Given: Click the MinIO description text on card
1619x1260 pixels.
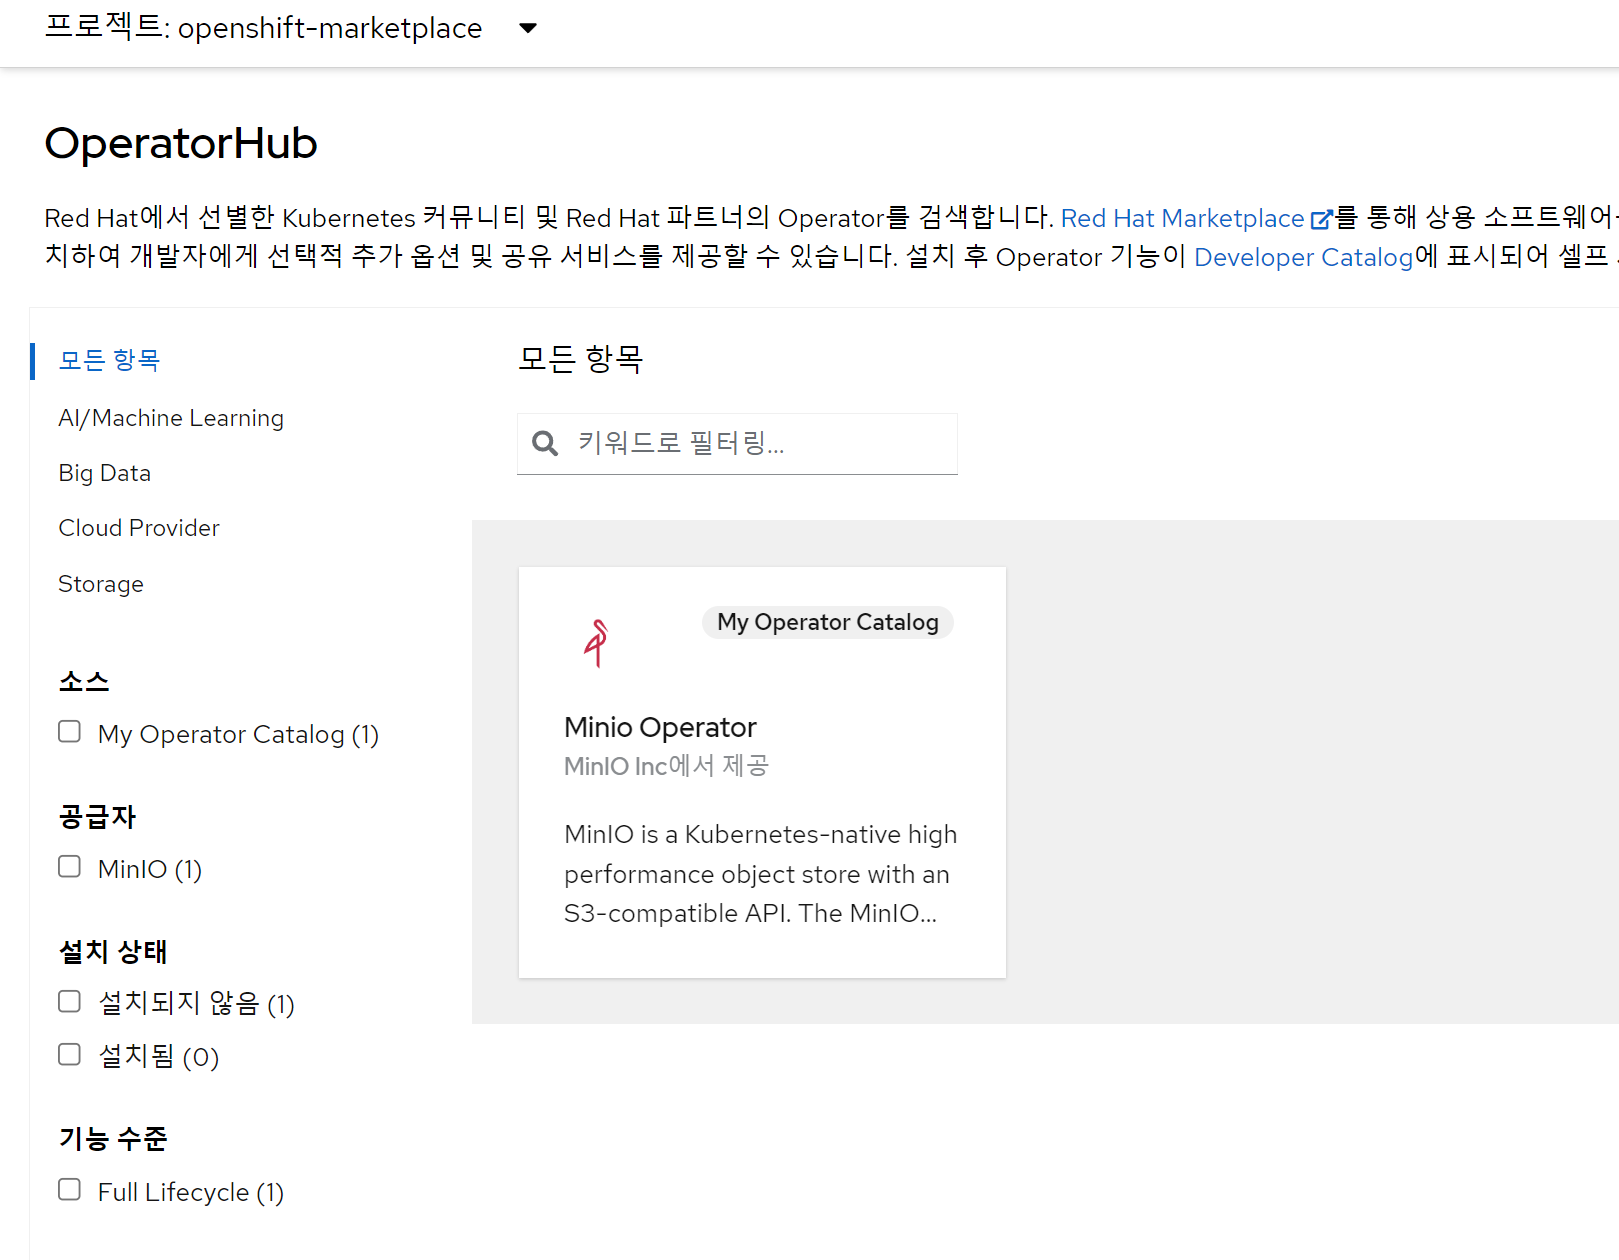Looking at the screenshot, I should tap(761, 874).
